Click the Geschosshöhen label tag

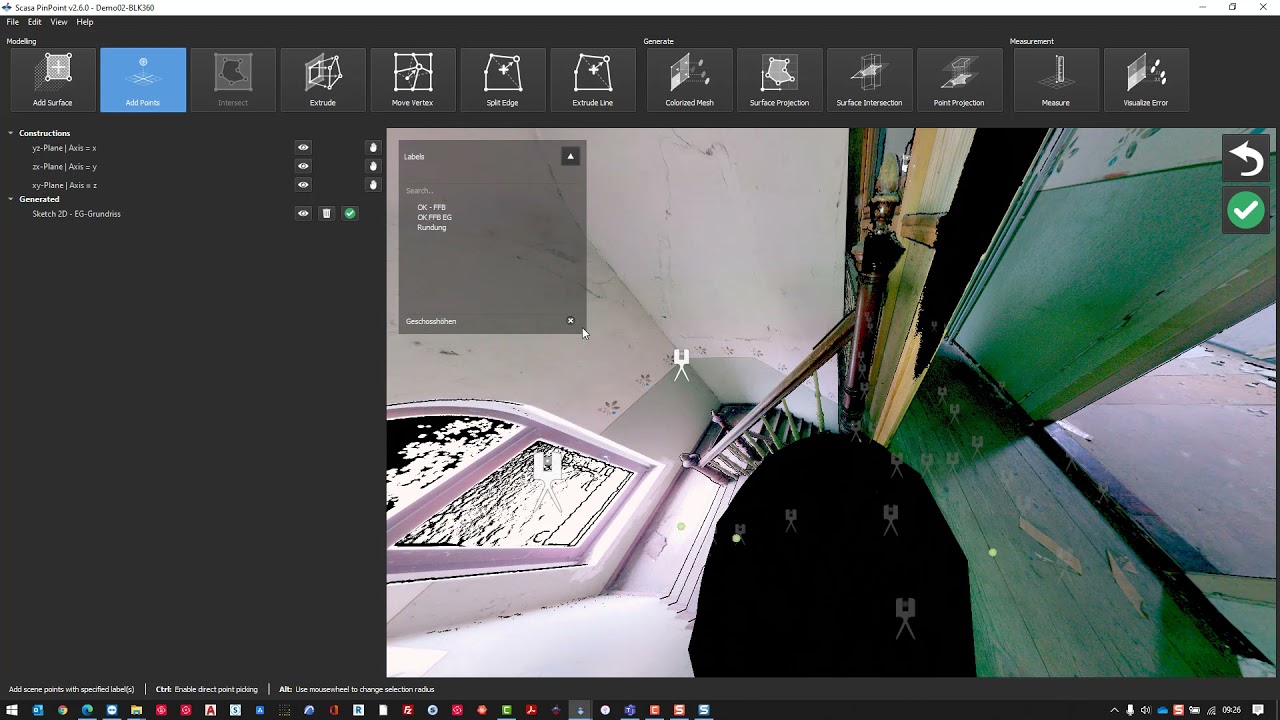coord(431,321)
